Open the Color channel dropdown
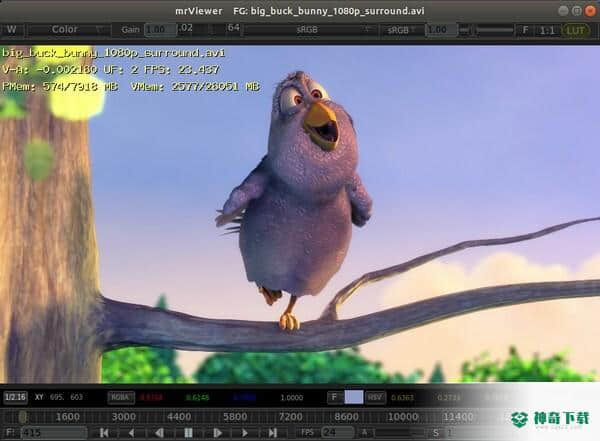The height and width of the screenshot is (441, 600). point(69,29)
